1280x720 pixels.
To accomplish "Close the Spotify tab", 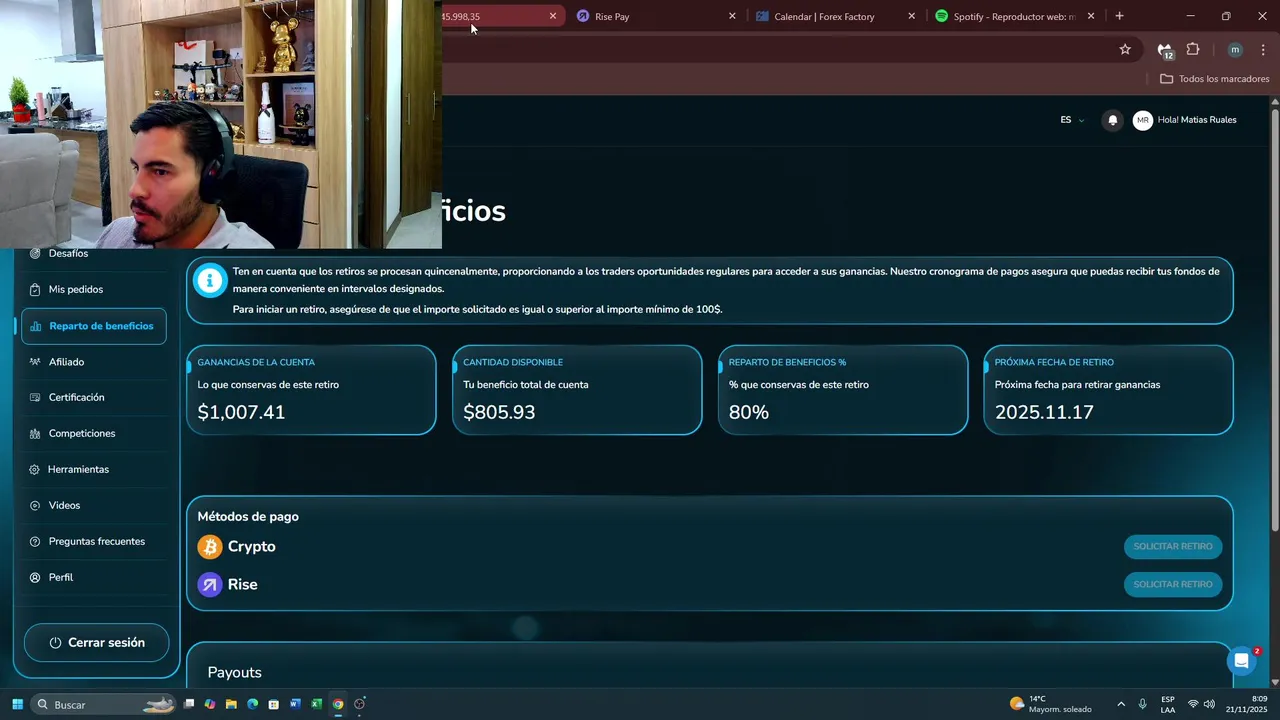I will click(x=1091, y=16).
